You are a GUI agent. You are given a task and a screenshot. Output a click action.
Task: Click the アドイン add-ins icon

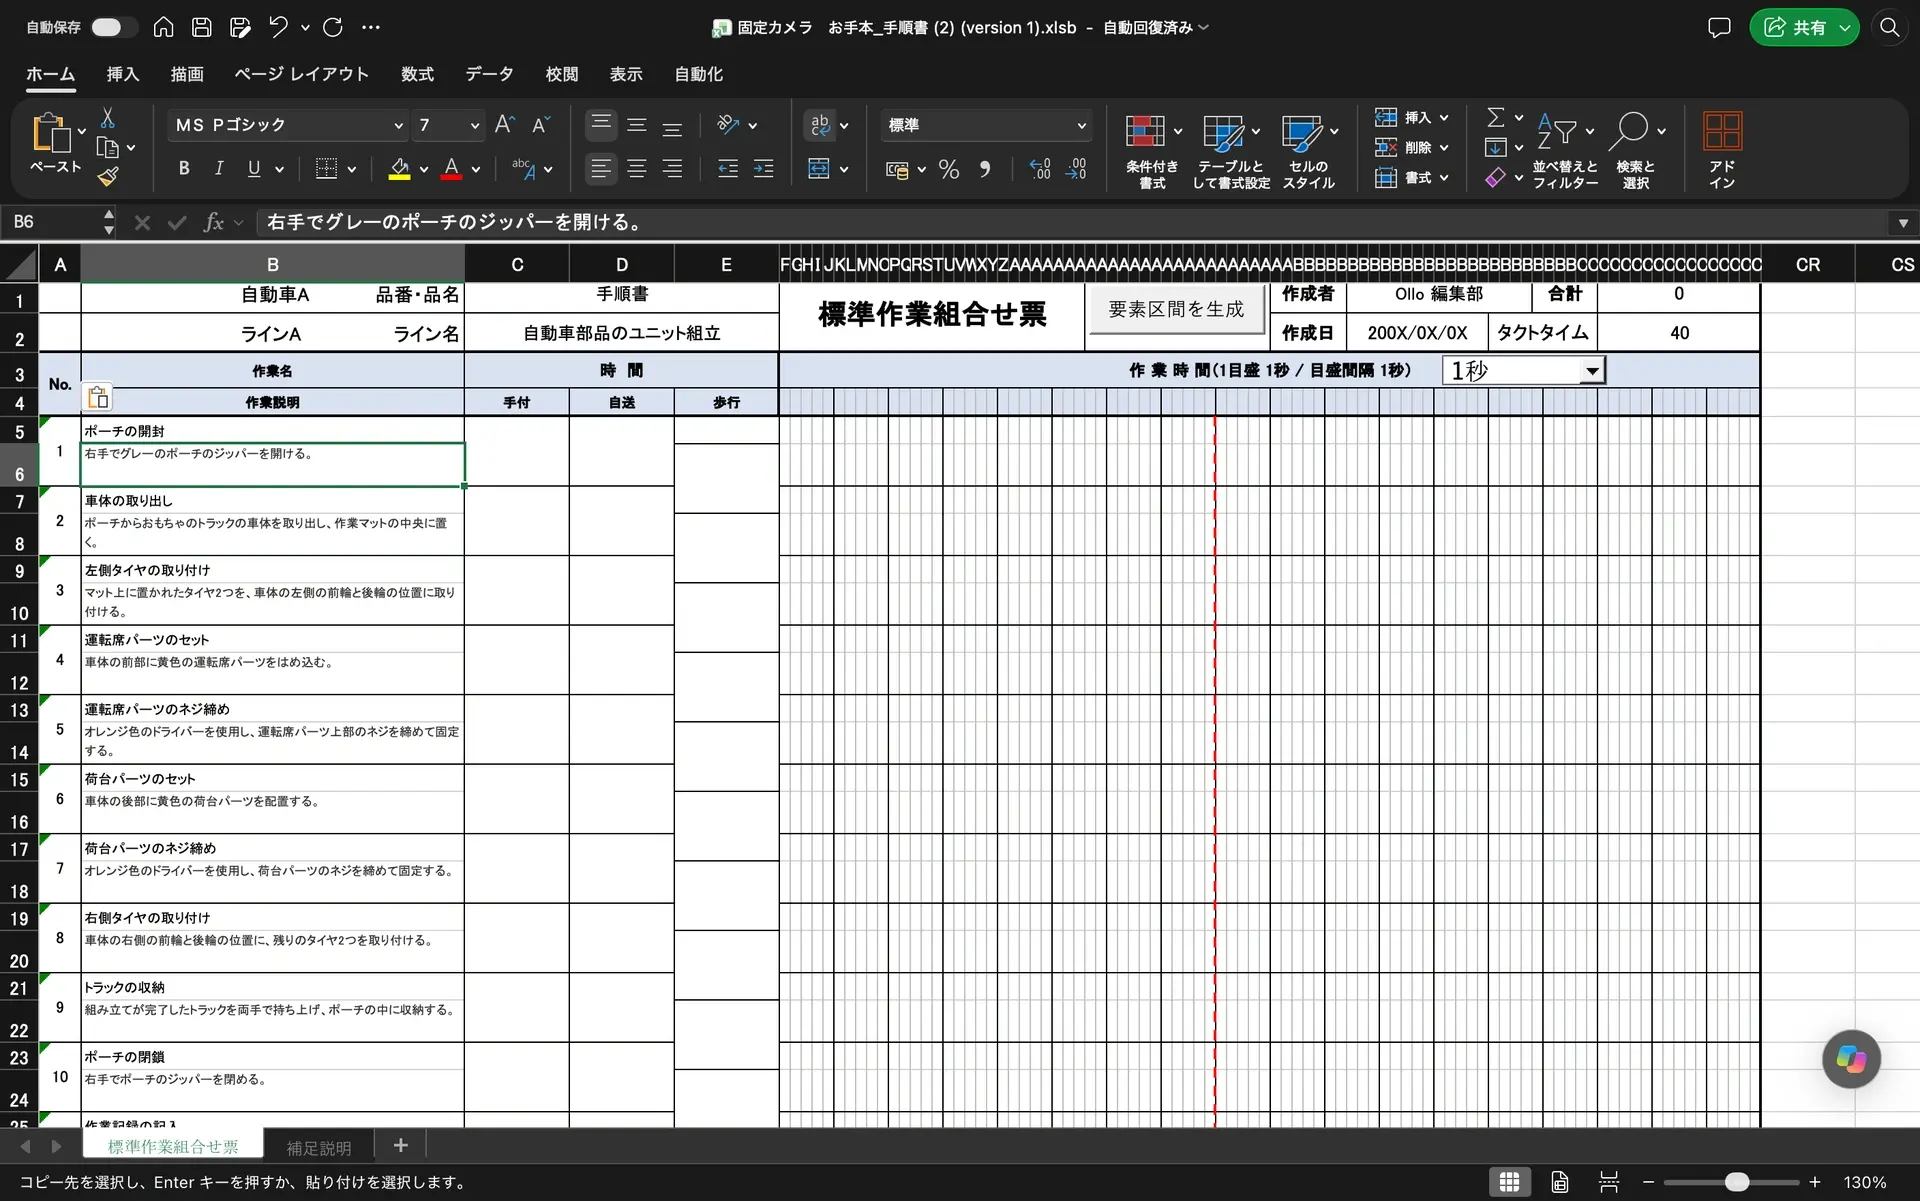point(1722,130)
